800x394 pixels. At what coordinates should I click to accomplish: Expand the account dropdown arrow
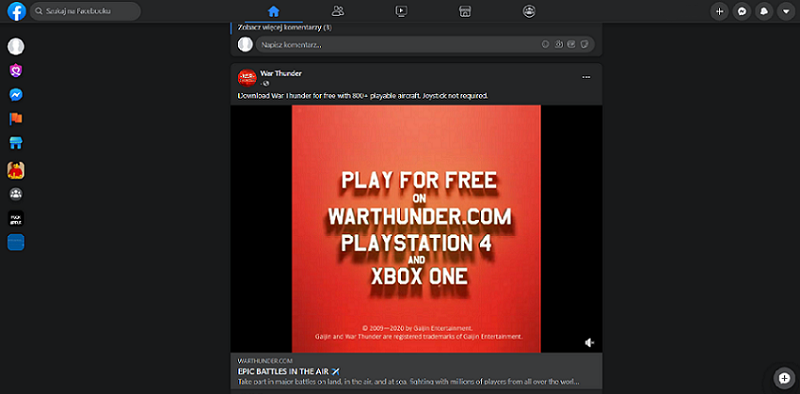[786, 11]
